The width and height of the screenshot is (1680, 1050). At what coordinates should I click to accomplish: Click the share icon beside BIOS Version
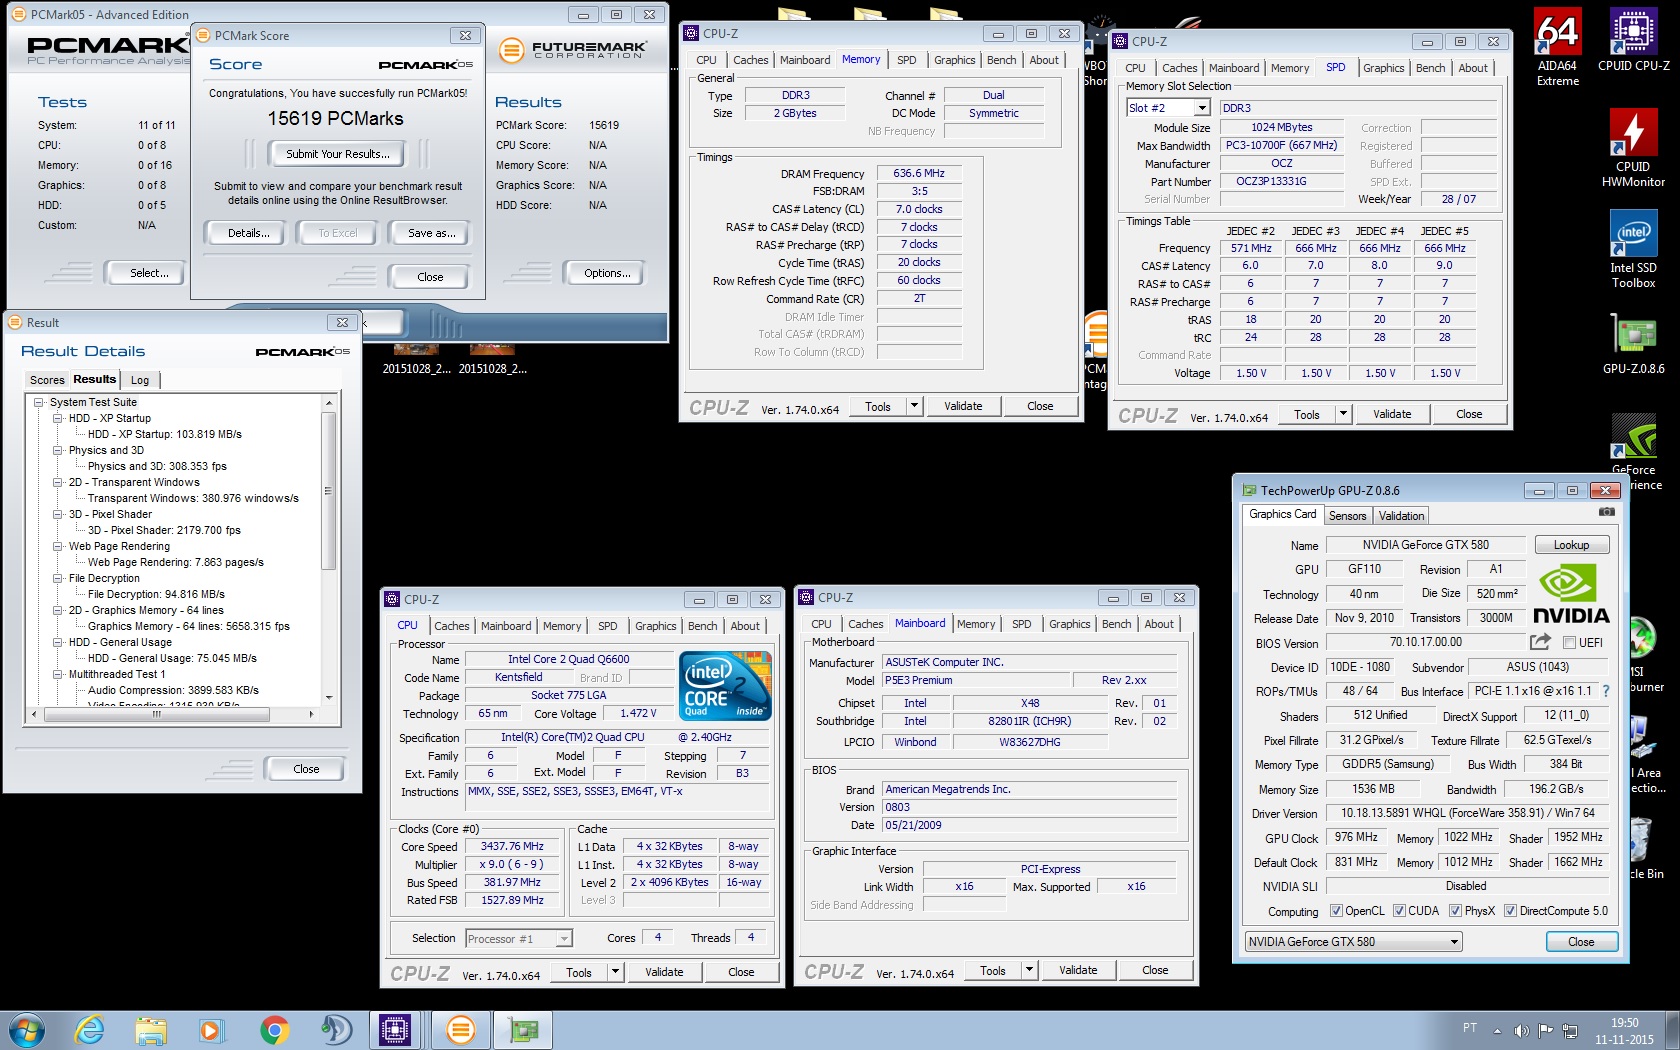[1540, 642]
